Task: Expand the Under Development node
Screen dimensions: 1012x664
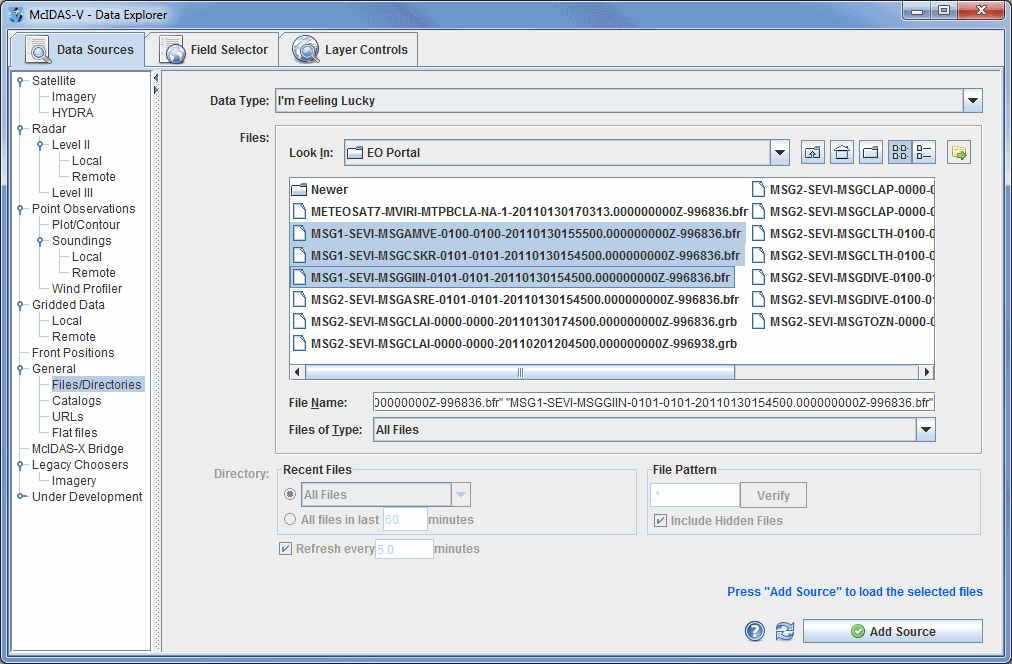Action: (21, 497)
